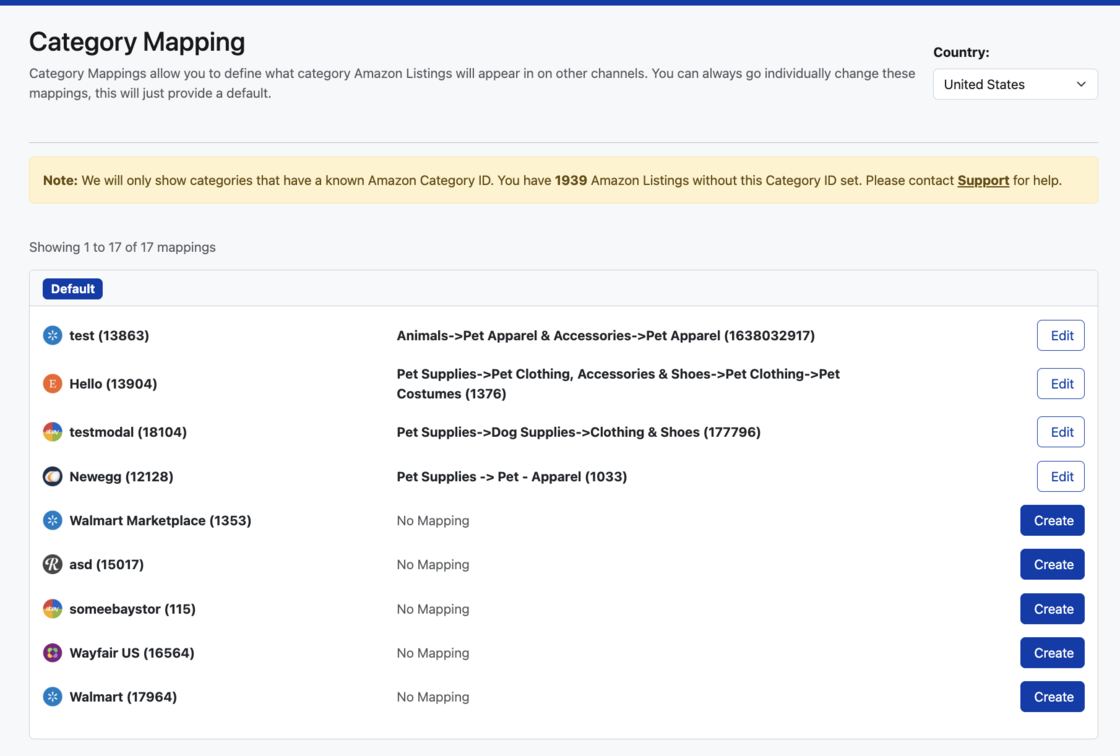Edit the Newegg (12128) mapping

click(x=1061, y=476)
